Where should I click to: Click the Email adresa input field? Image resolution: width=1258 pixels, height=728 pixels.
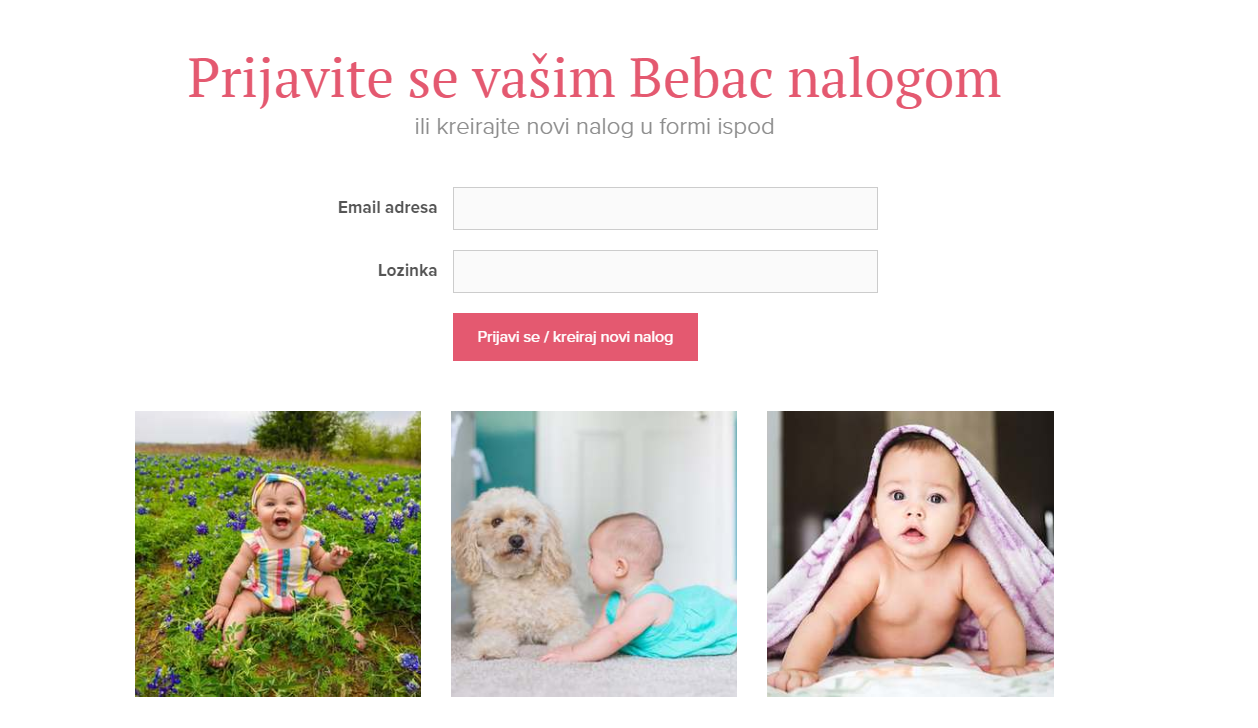tap(665, 208)
